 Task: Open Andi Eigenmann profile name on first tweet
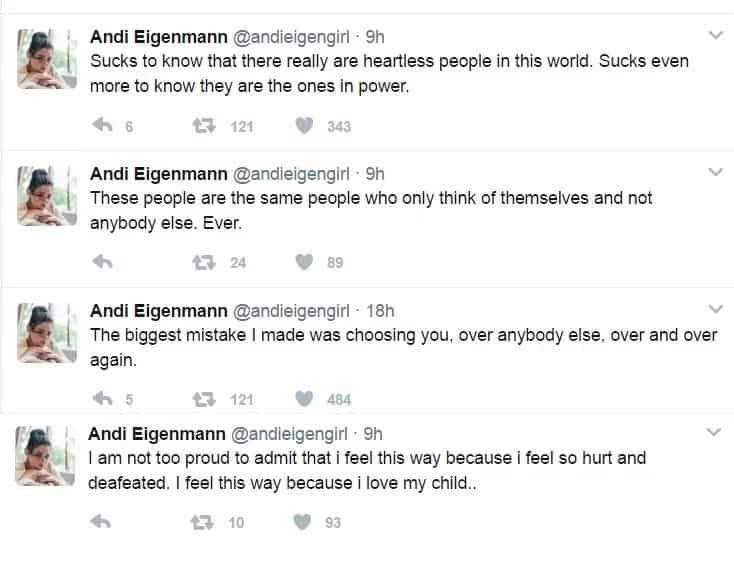coord(159,37)
